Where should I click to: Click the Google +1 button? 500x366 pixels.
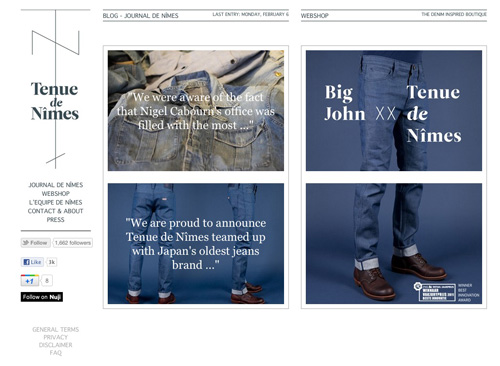pos(30,281)
